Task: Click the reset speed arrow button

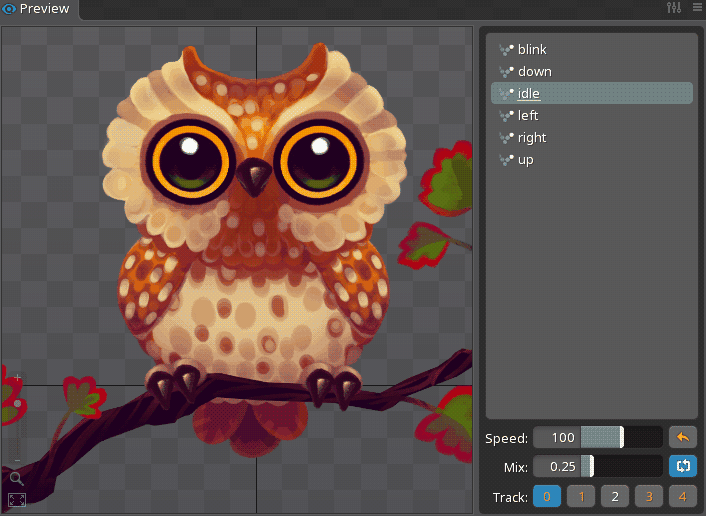Action: 683,437
